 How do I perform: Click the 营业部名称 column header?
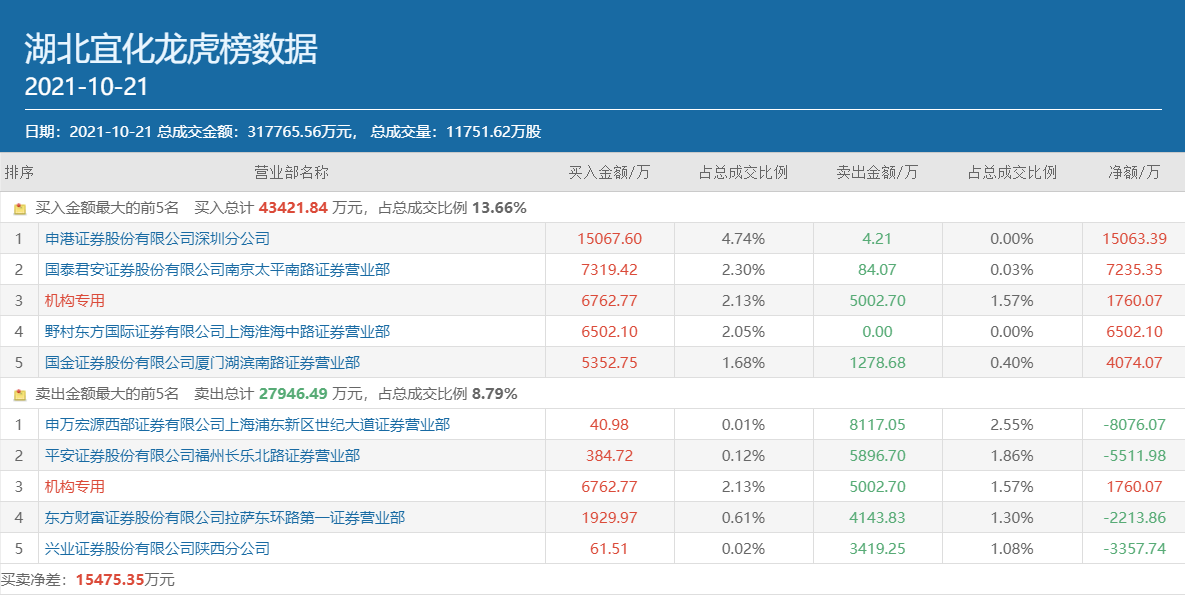click(291, 172)
